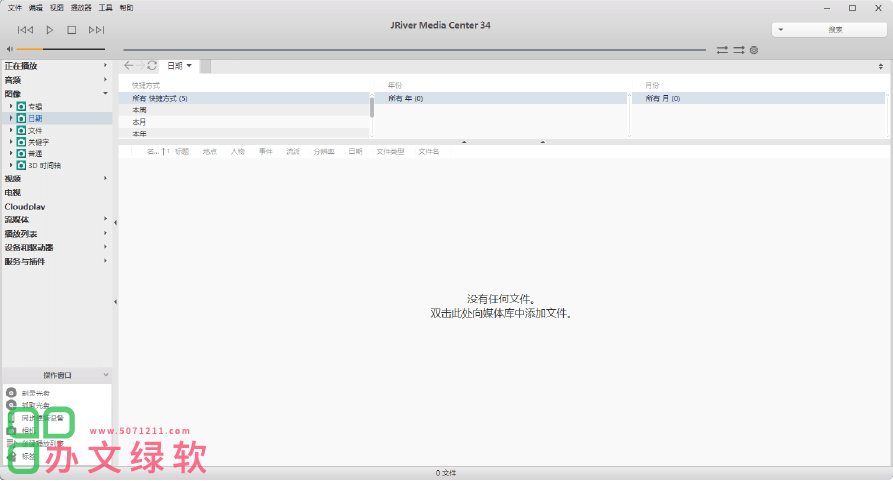
Task: Skip to the next track
Action: [96, 30]
